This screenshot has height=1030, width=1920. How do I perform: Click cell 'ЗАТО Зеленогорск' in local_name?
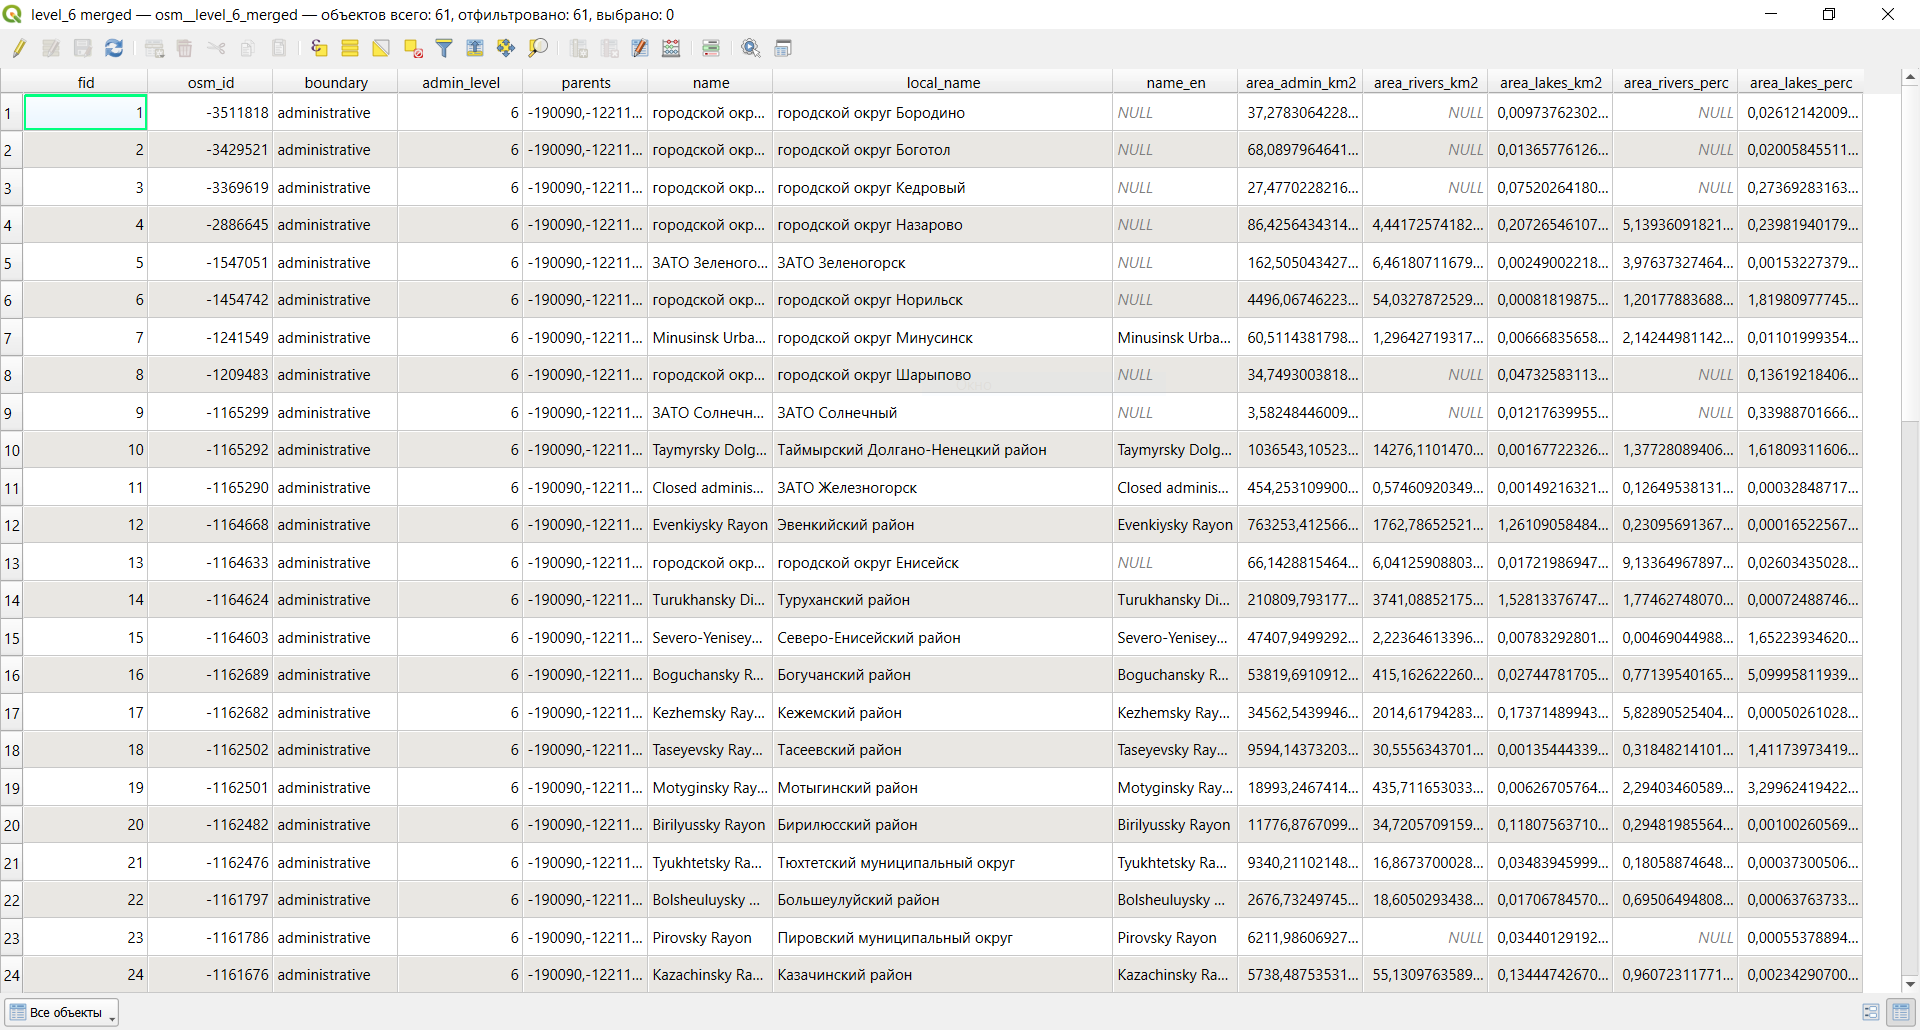pyautogui.click(x=943, y=263)
